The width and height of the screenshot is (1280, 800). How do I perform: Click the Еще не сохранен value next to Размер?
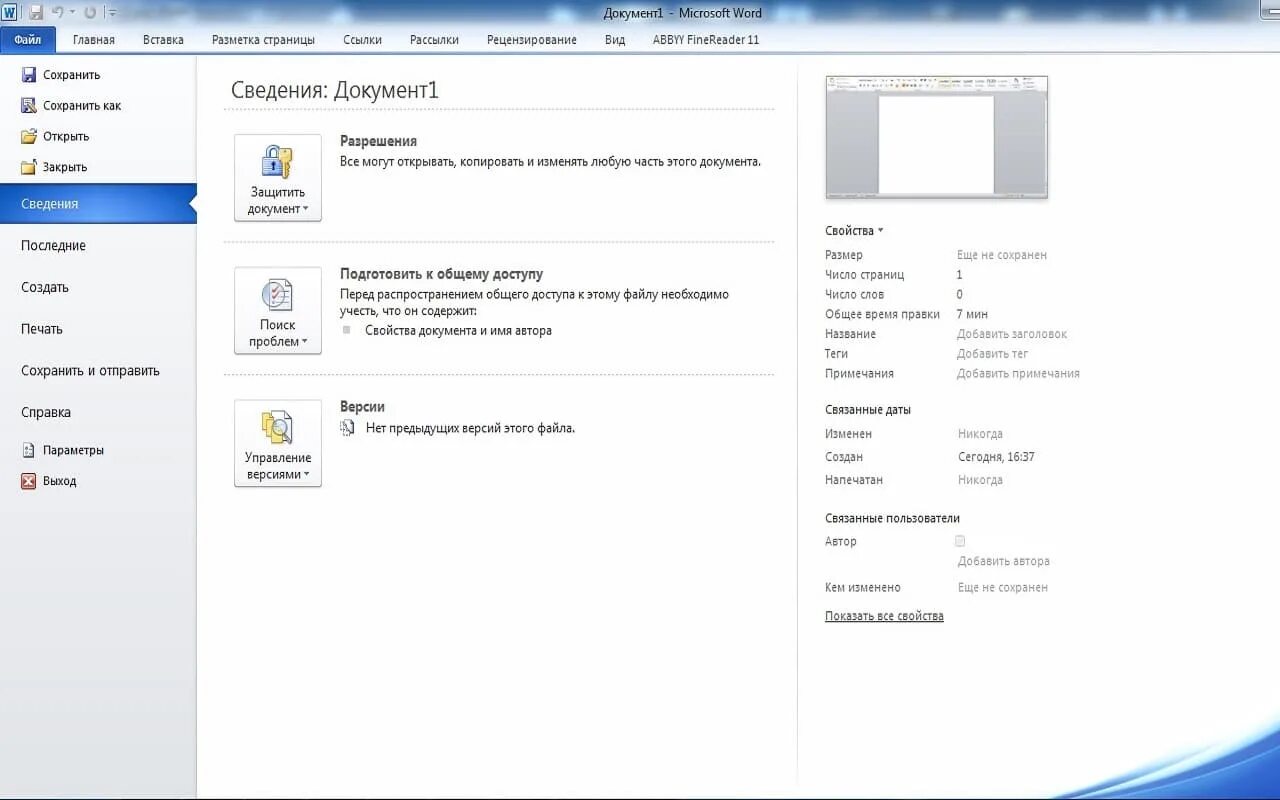1002,255
